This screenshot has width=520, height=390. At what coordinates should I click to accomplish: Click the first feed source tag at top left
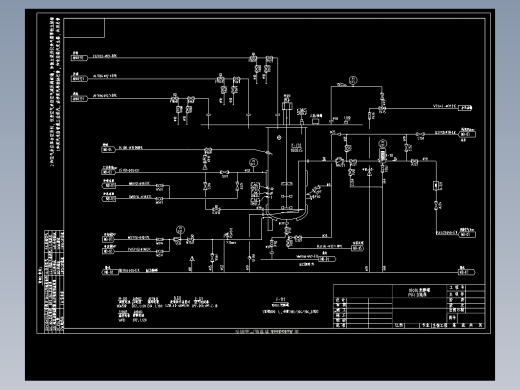point(79,58)
